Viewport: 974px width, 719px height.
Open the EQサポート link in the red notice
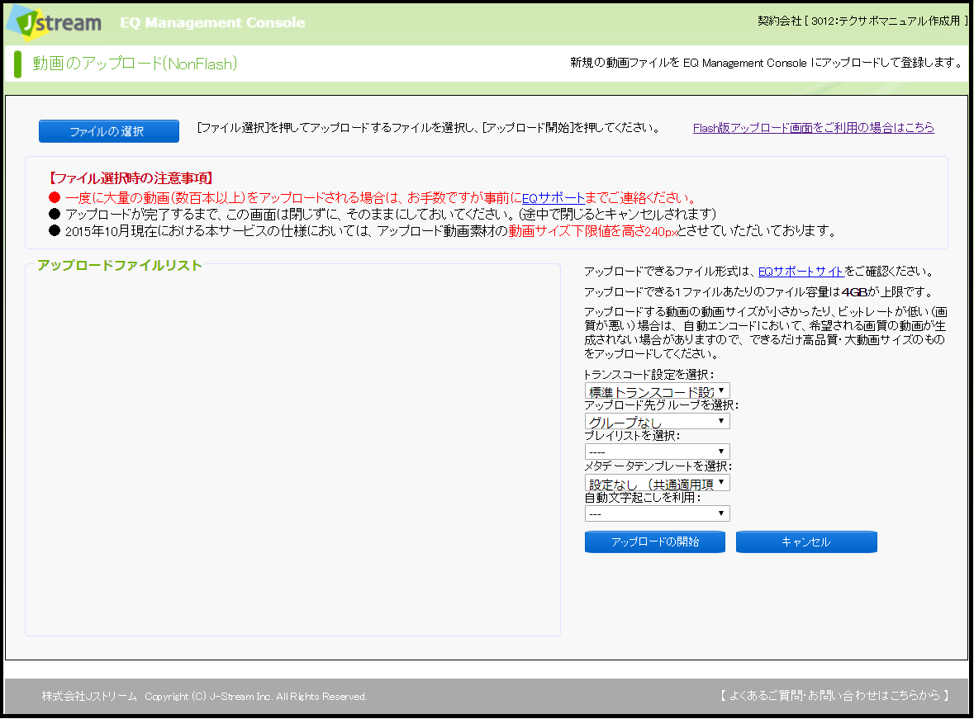pyautogui.click(x=553, y=198)
